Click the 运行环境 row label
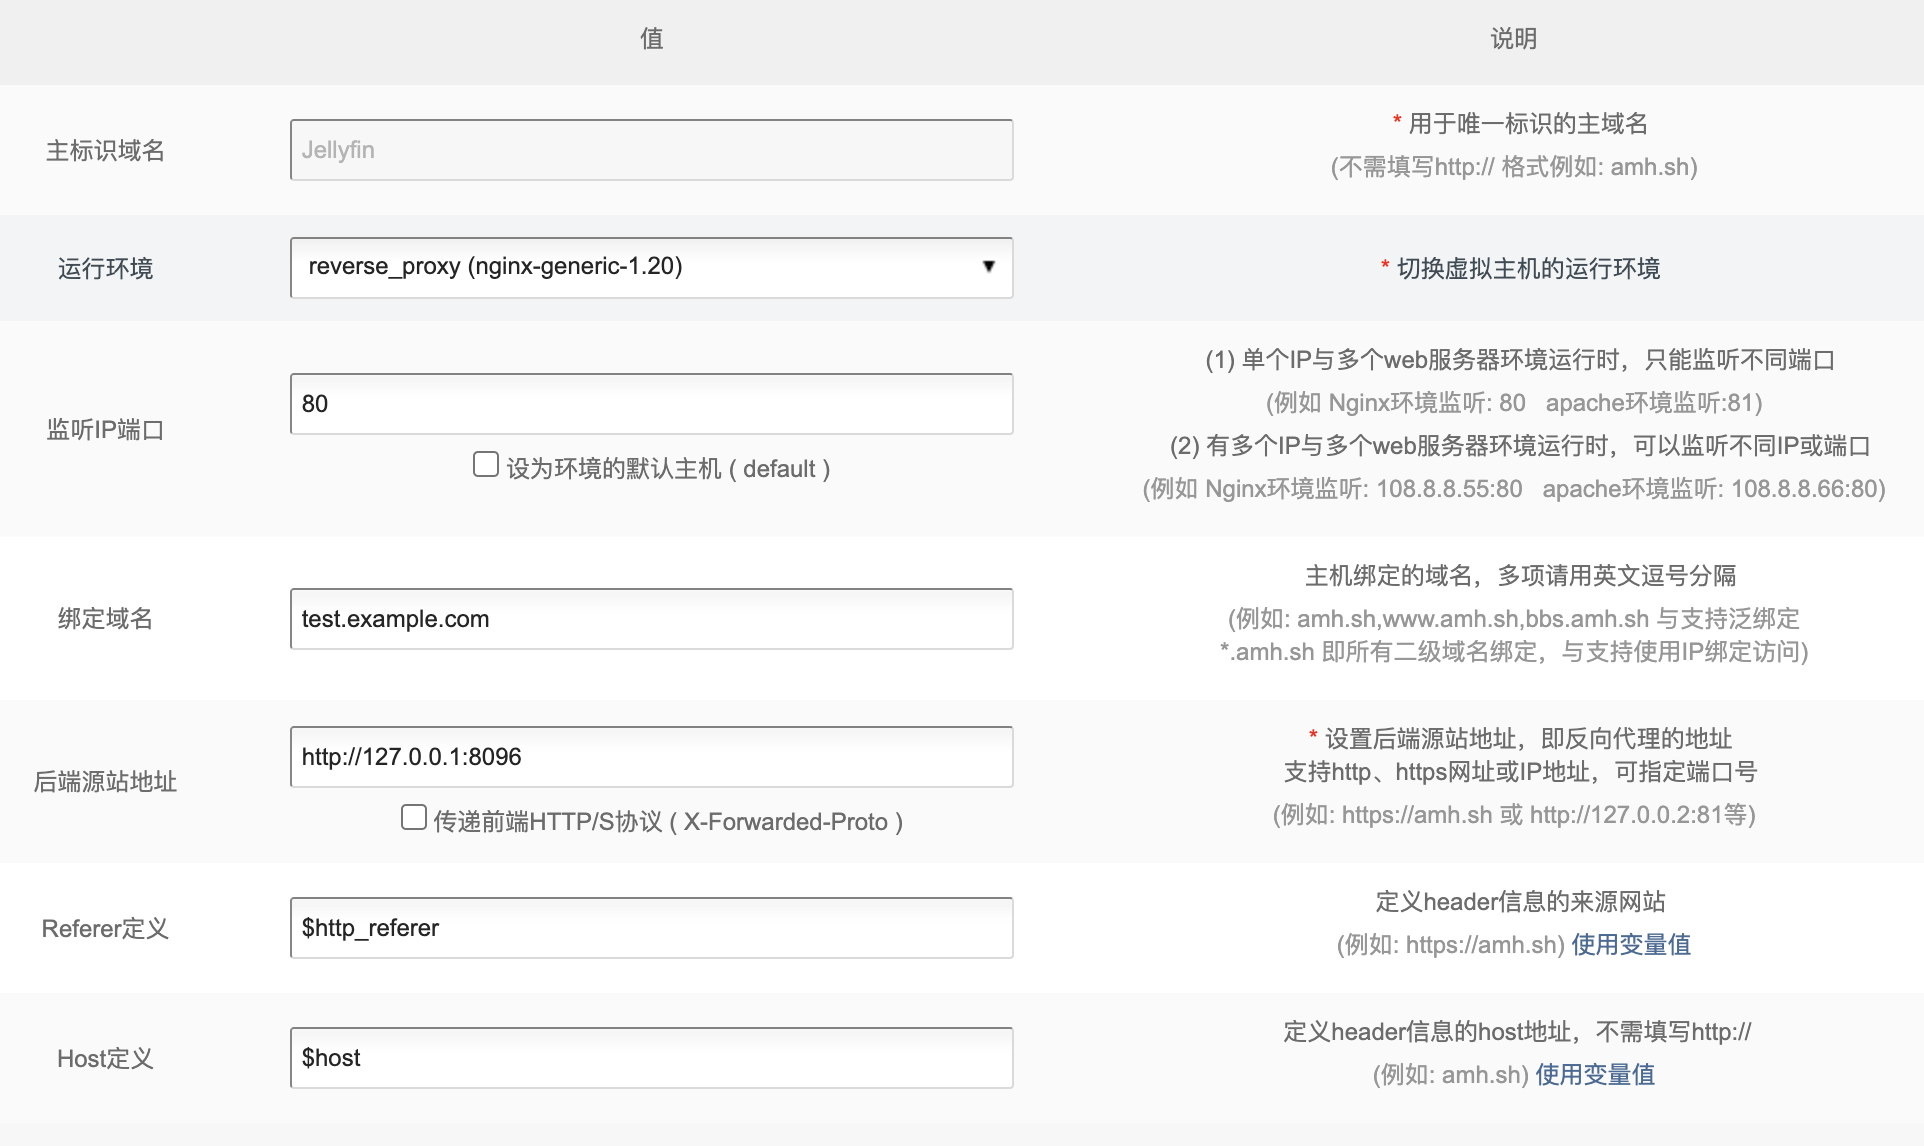Viewport: 1924px width, 1146px height. click(105, 269)
